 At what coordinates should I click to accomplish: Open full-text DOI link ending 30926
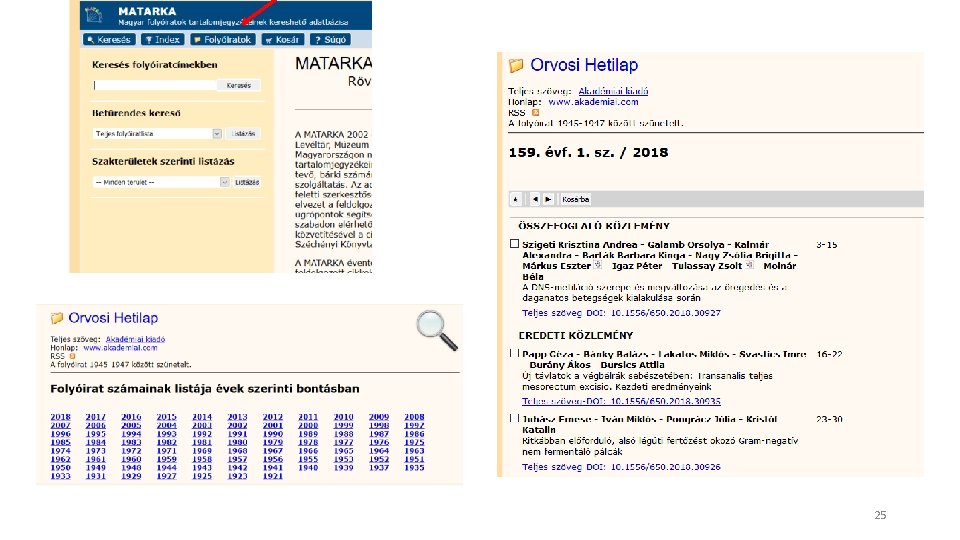tap(621, 467)
